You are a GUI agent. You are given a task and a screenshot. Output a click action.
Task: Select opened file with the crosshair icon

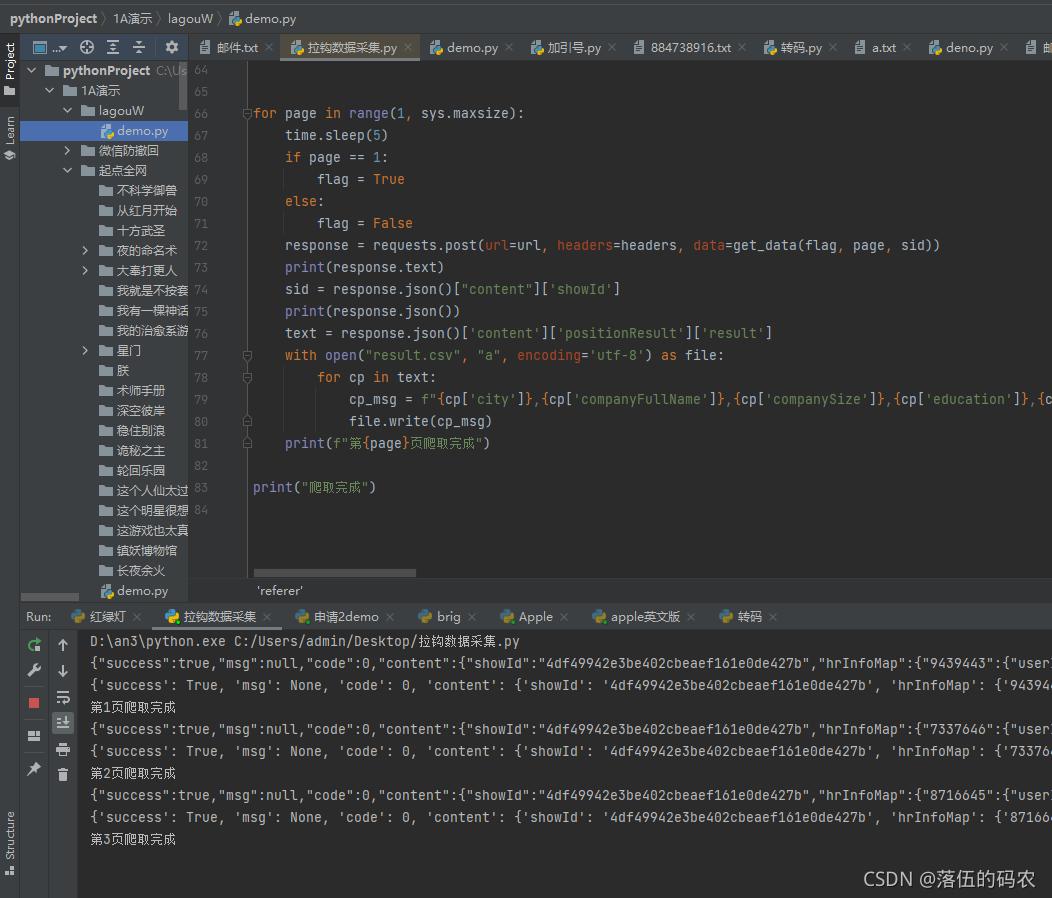coord(86,48)
